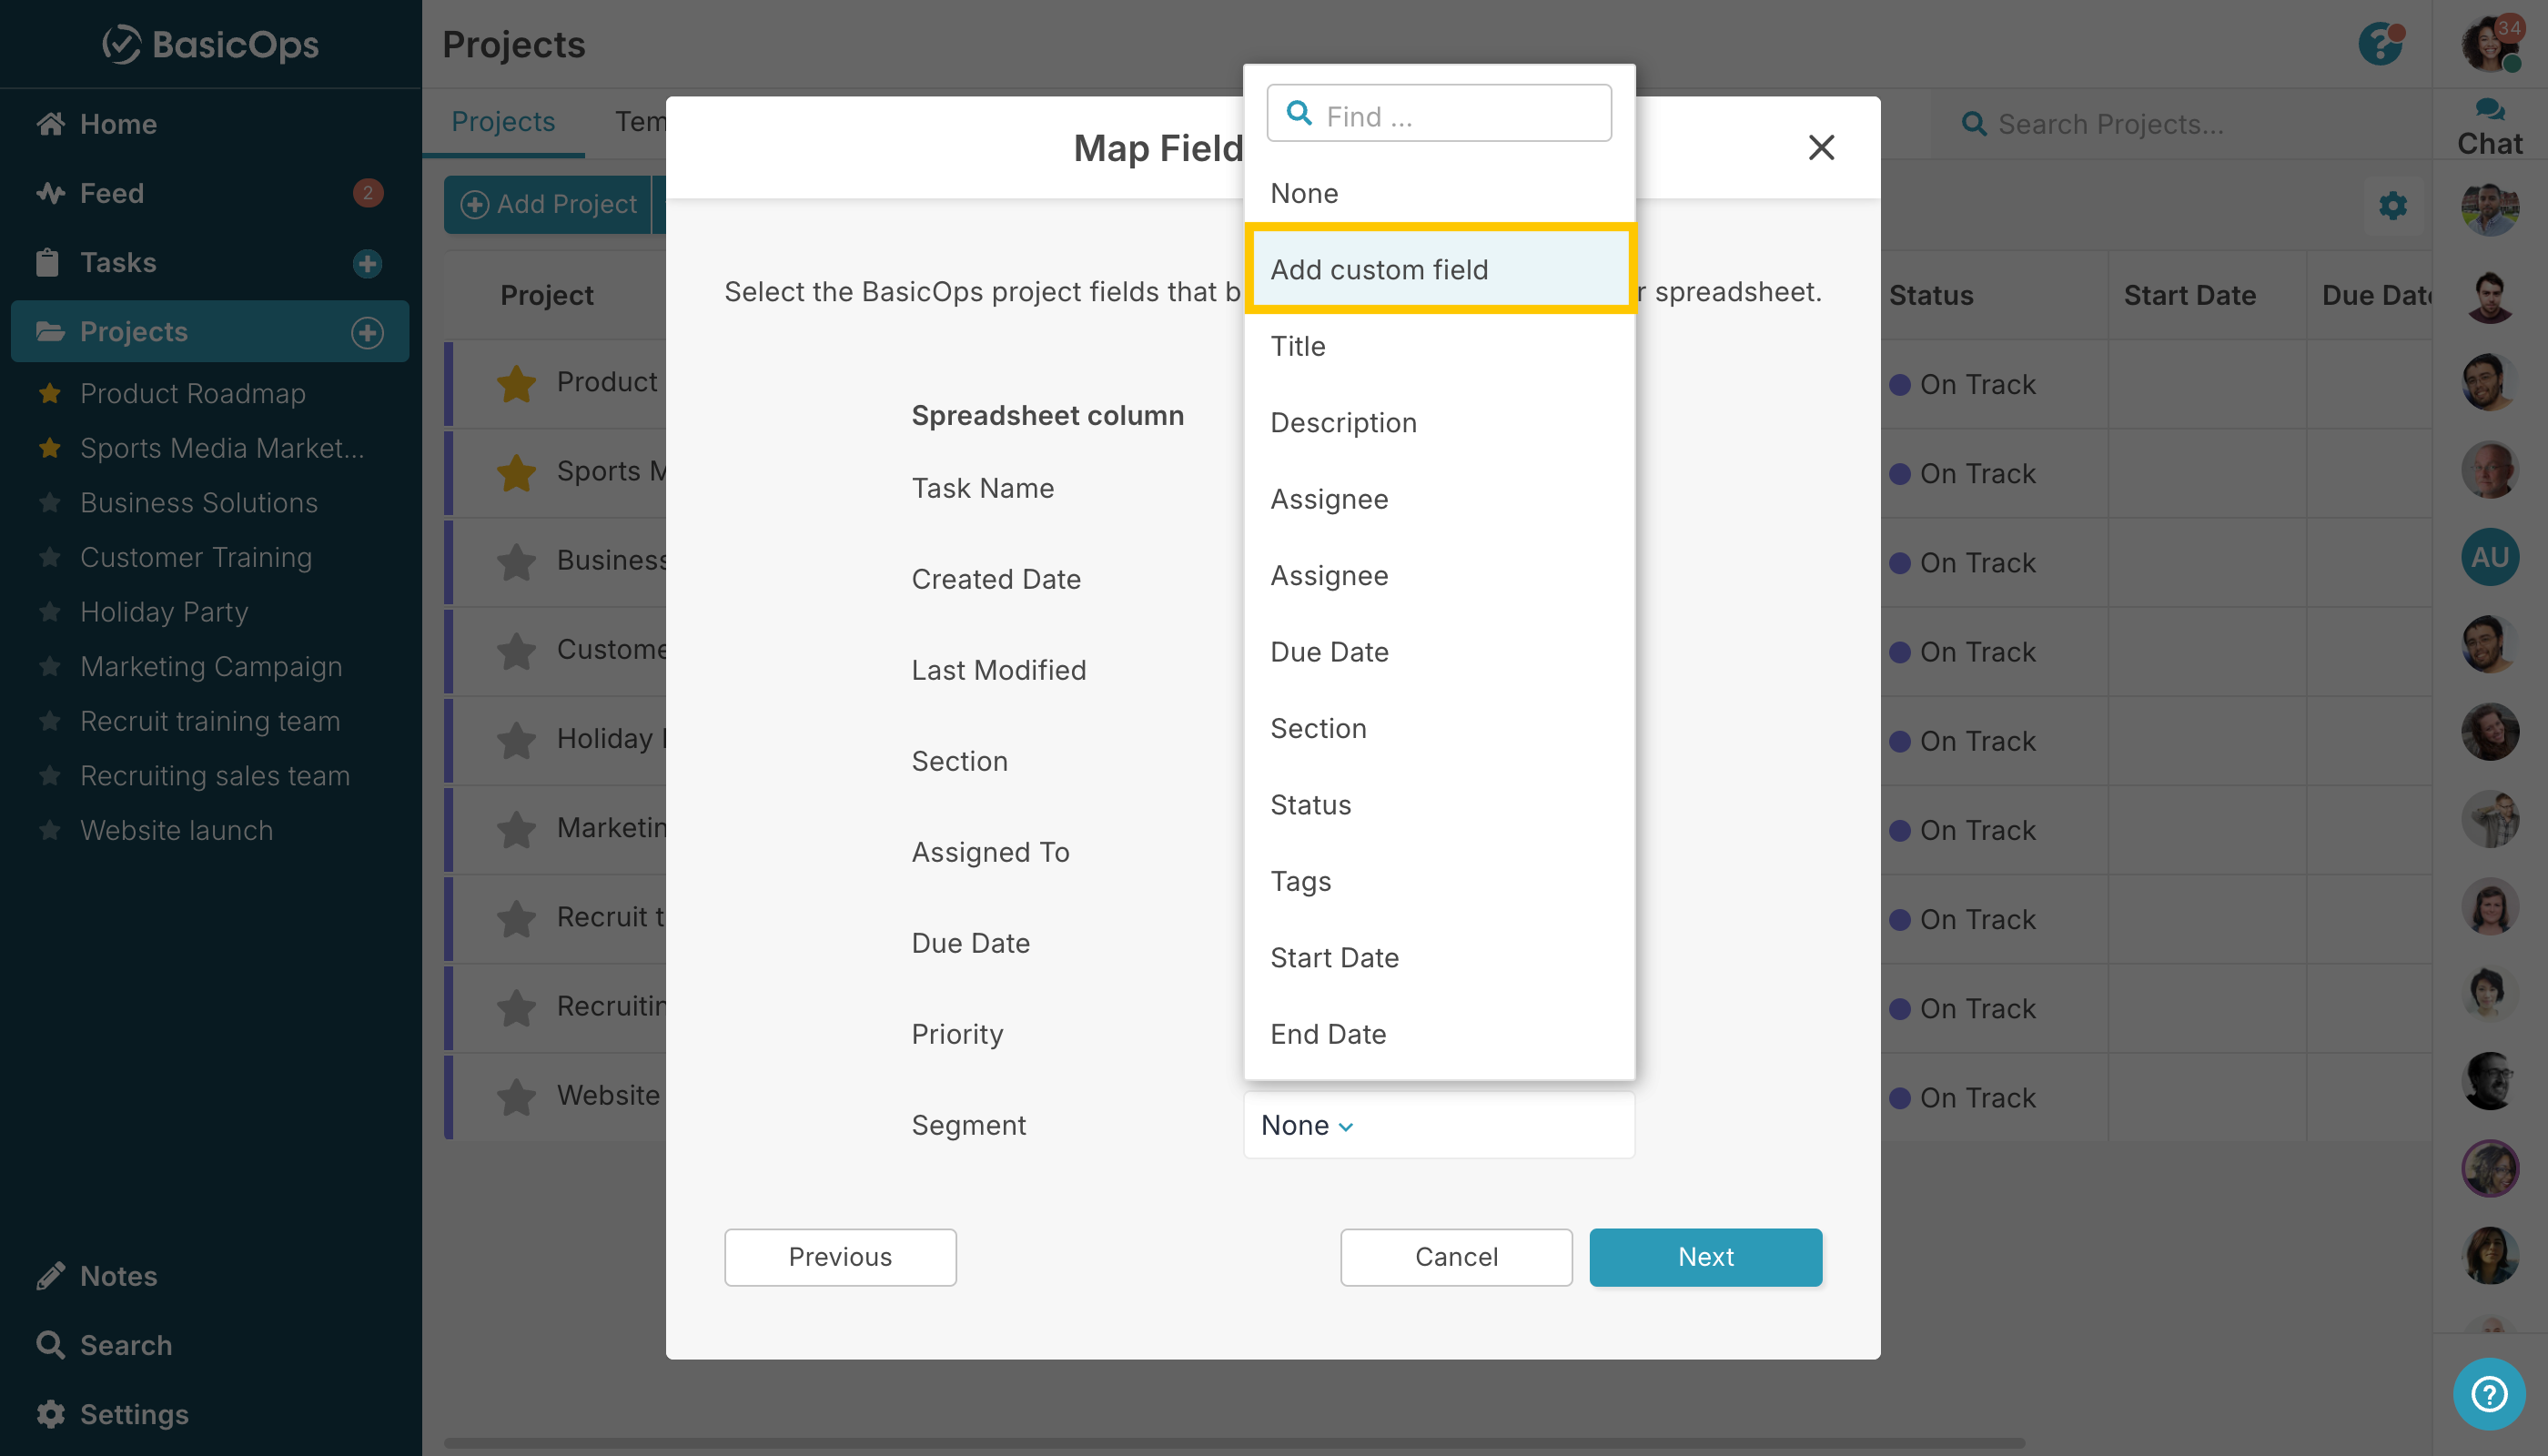Click the Previous button
The height and width of the screenshot is (1456, 2548).
tap(840, 1257)
